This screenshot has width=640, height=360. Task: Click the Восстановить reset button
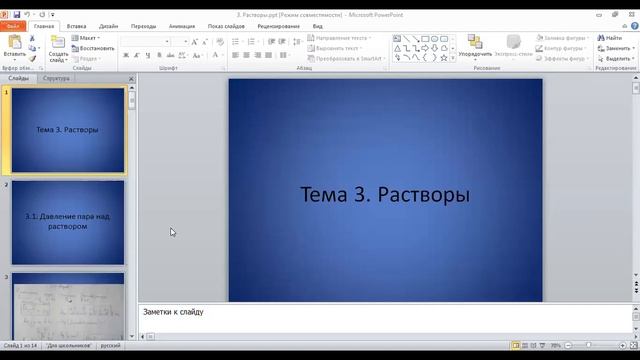[93, 48]
